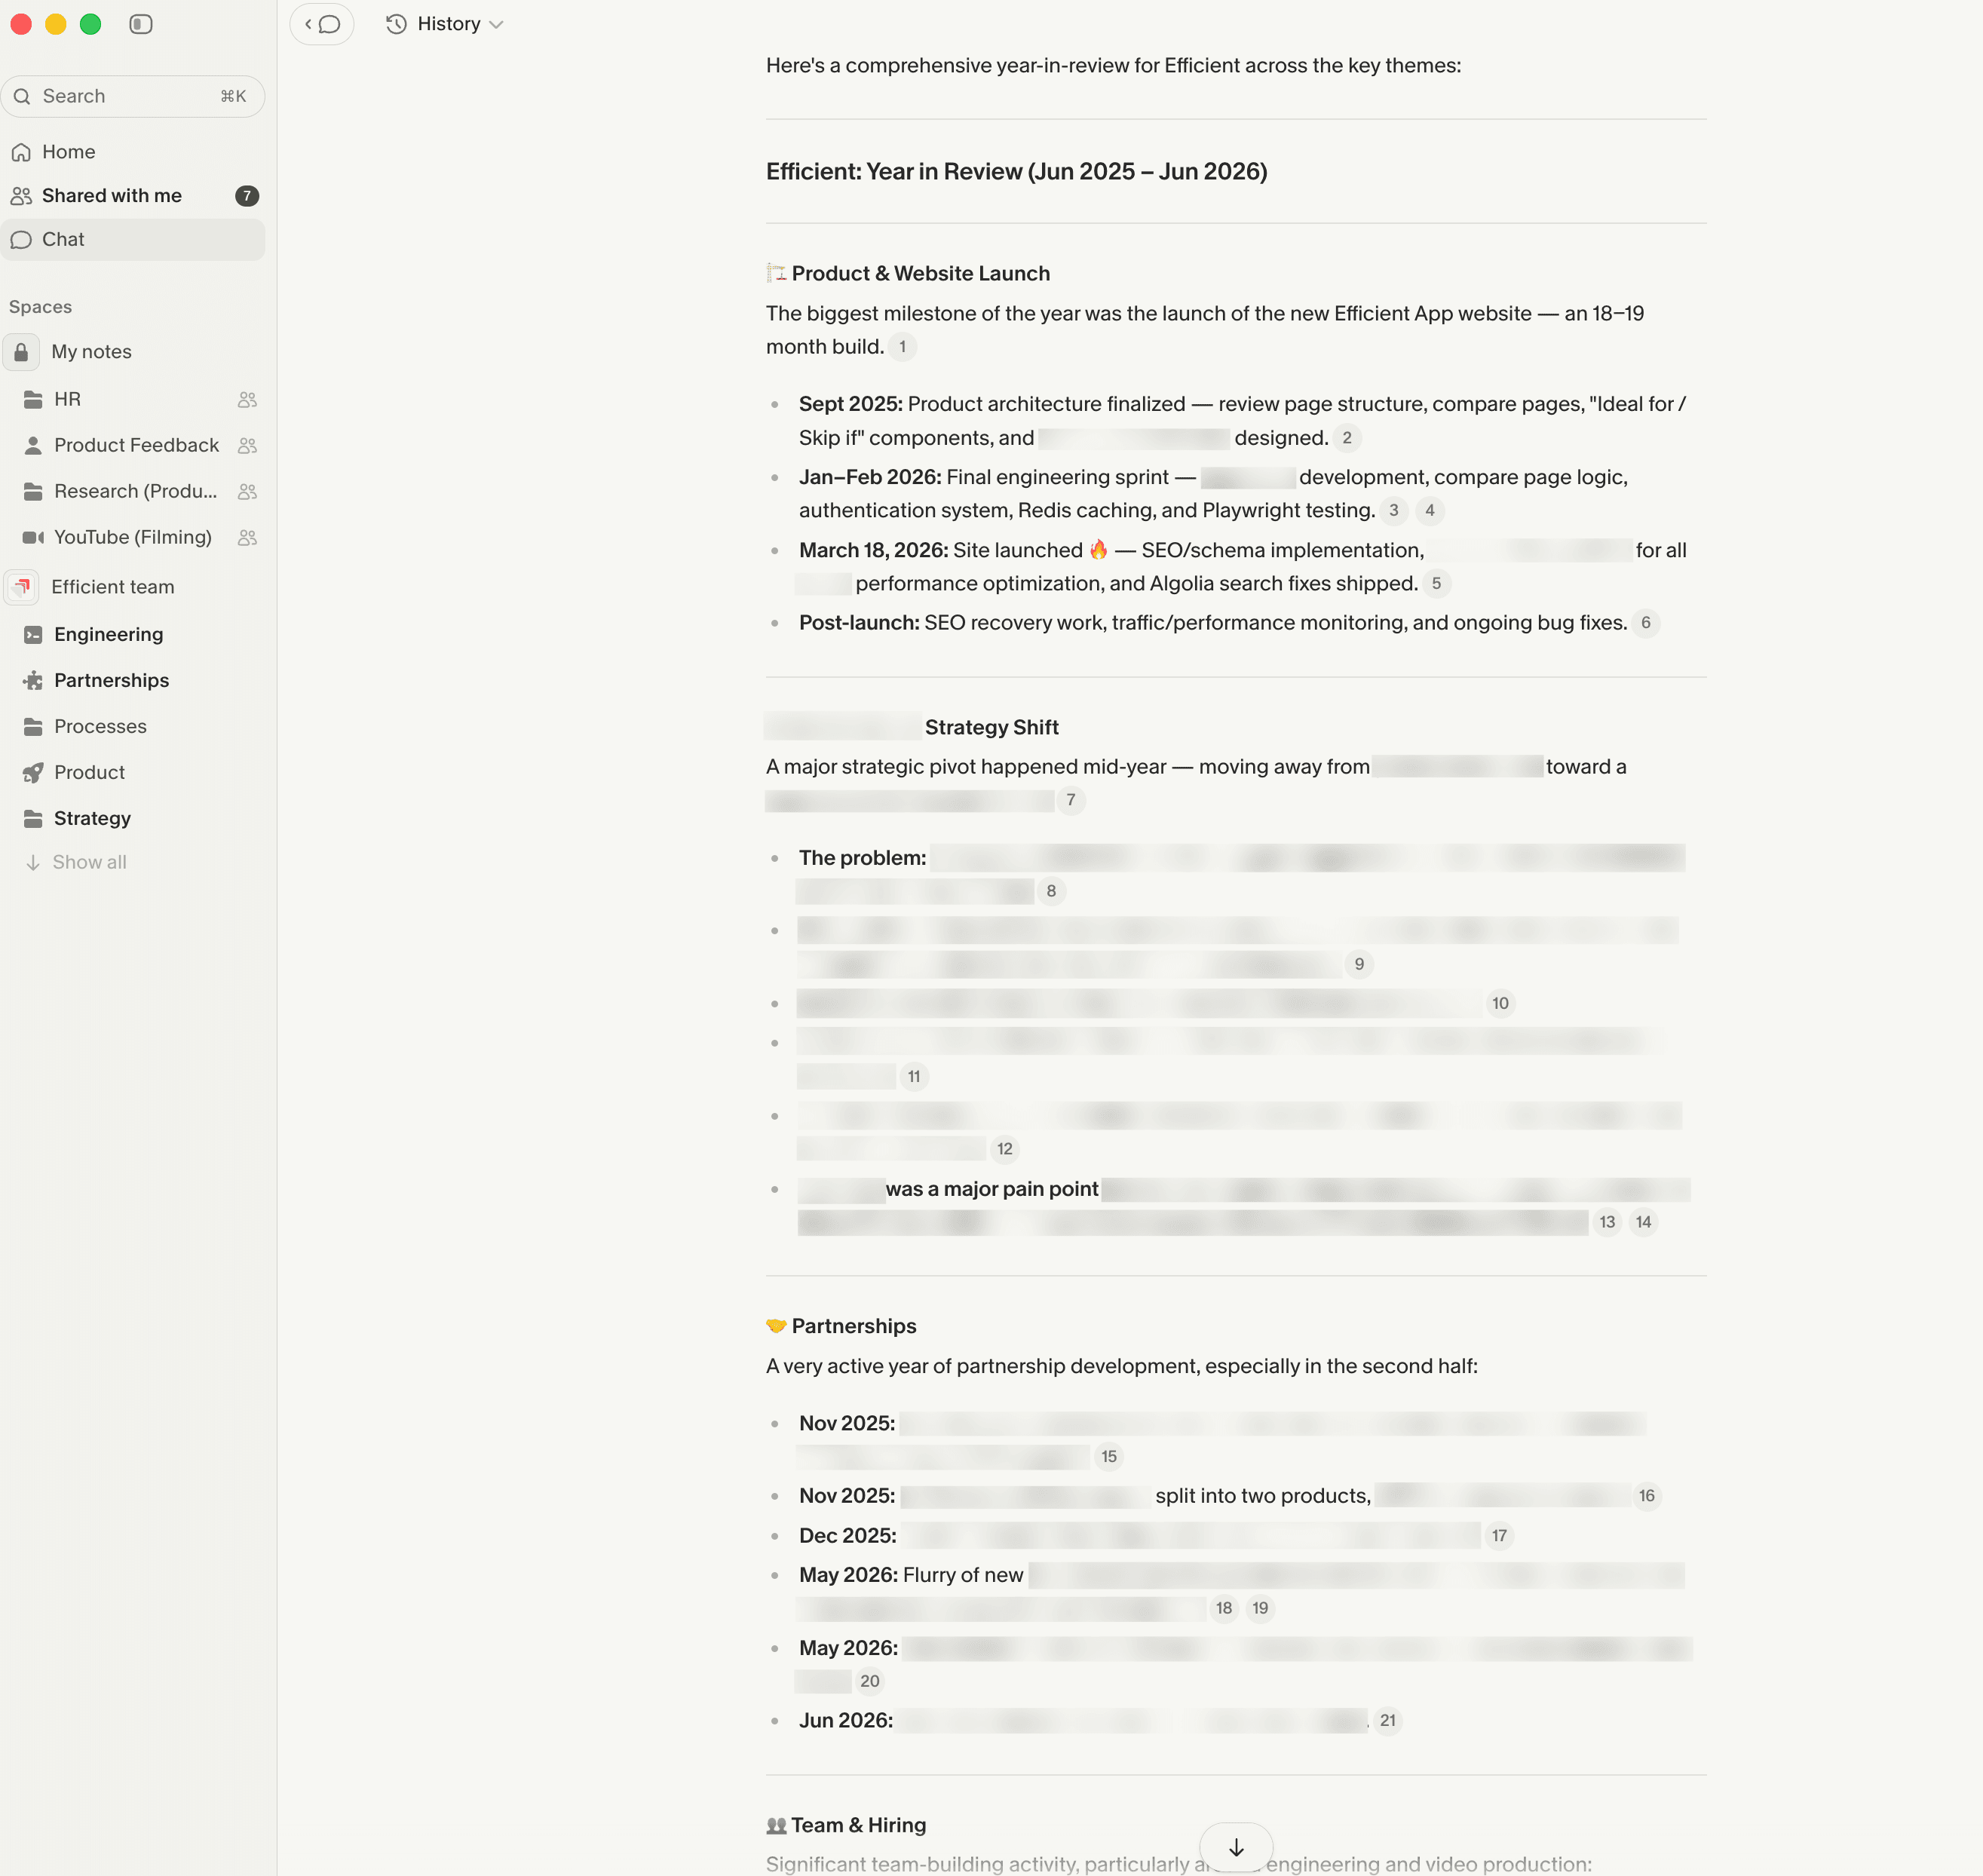Click the Product rocket icon
Screen dimensions: 1983x1876
coord(33,773)
